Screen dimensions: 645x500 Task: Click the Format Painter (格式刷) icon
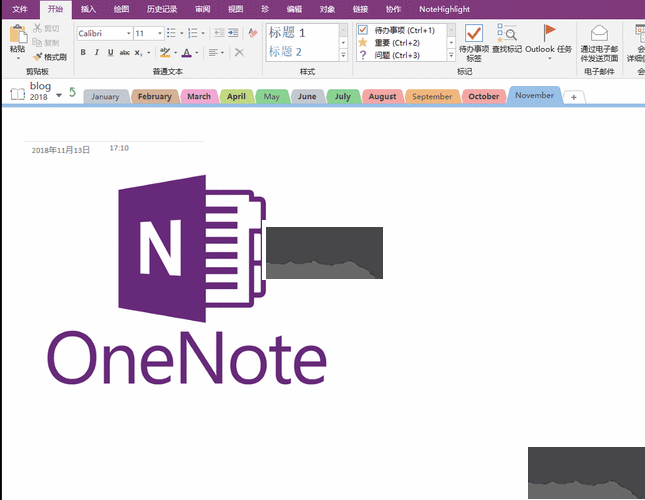tap(37, 57)
